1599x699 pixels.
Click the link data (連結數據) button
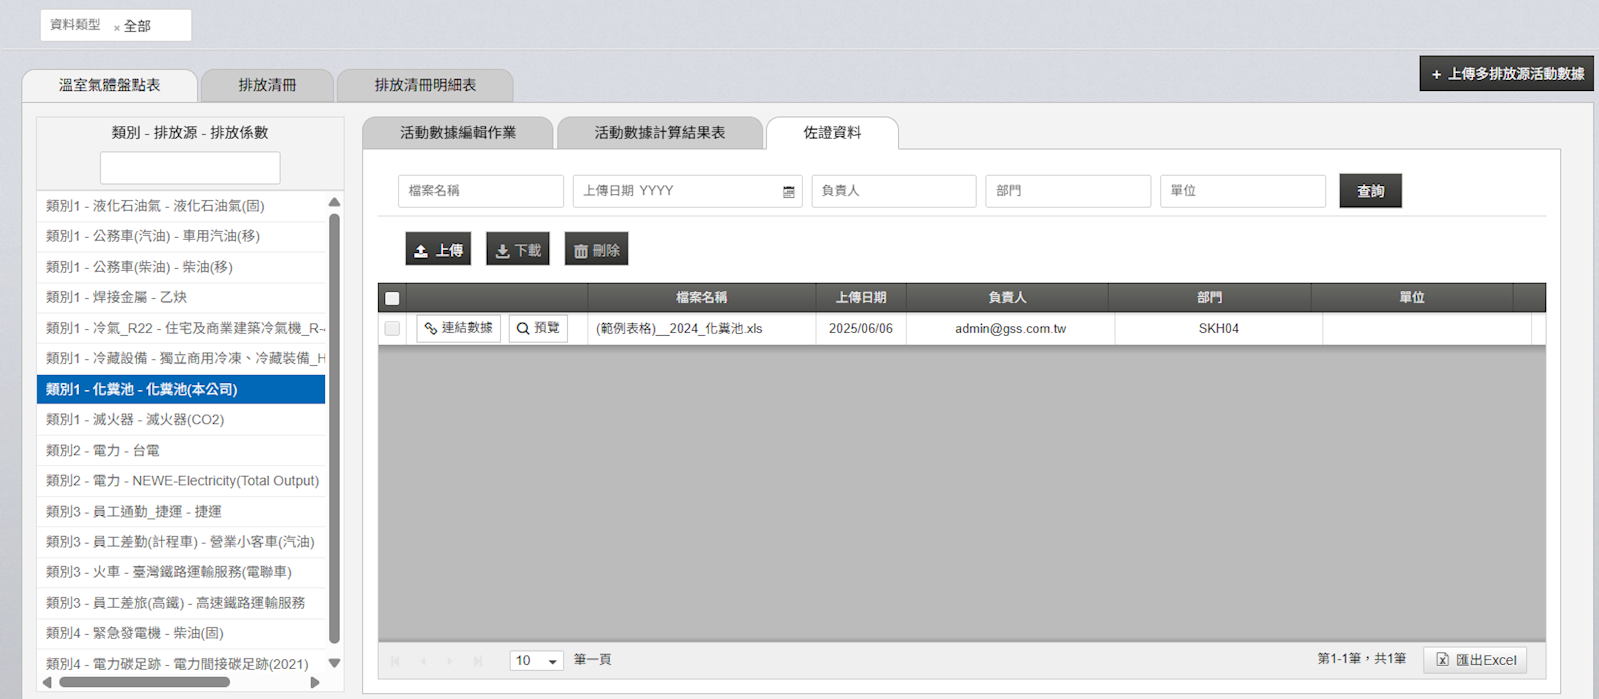(458, 328)
